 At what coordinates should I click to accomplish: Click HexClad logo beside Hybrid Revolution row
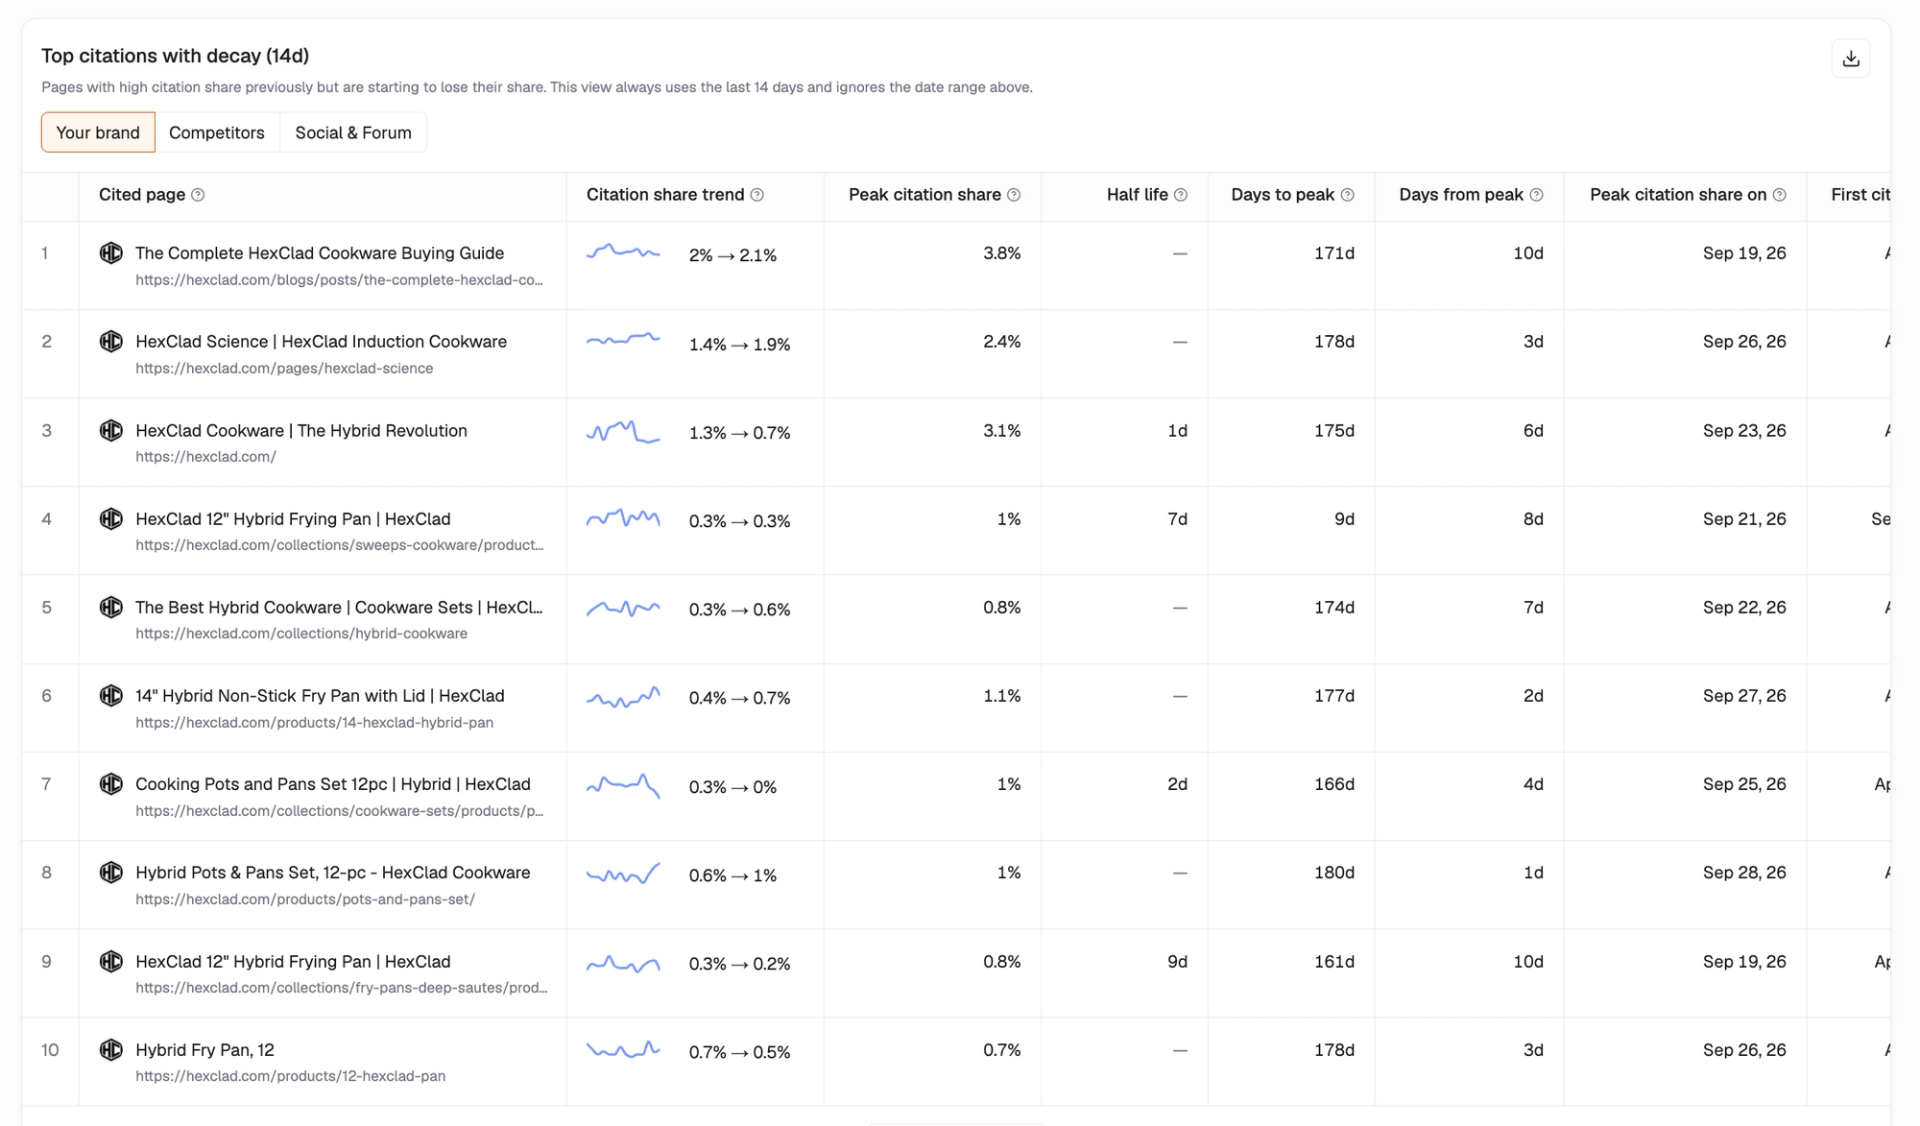(111, 430)
